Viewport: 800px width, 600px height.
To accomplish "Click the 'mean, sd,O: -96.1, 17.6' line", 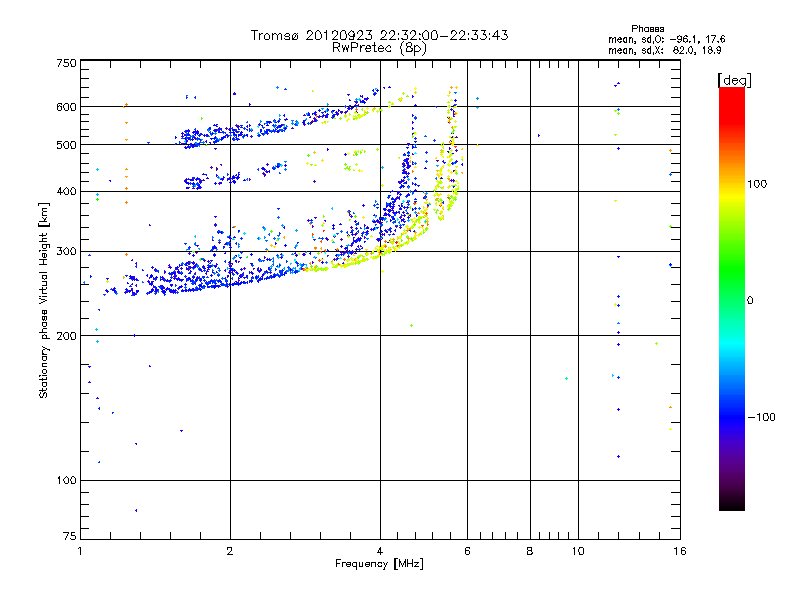I will (666, 39).
